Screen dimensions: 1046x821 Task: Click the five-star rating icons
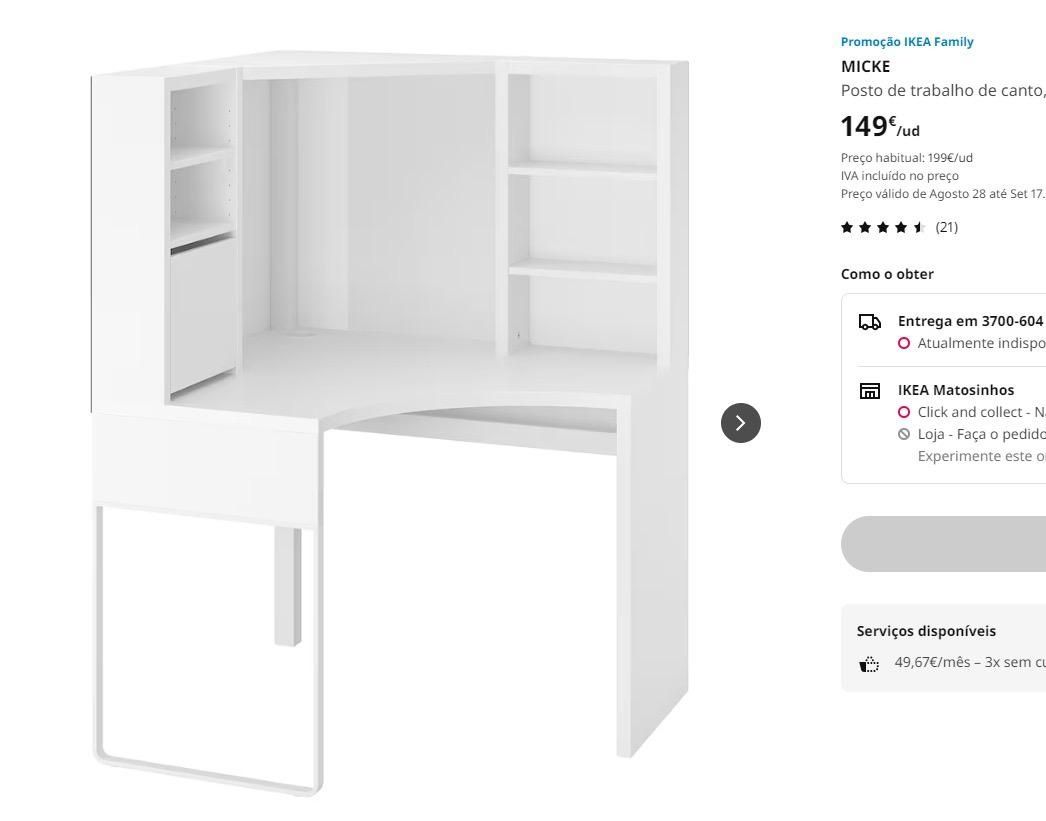883,227
